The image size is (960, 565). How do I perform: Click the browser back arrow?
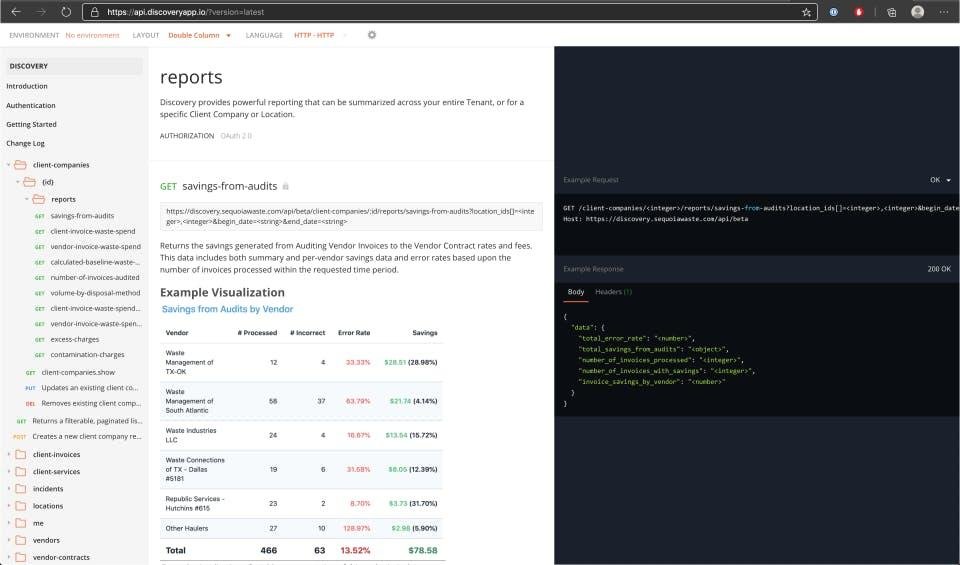coord(16,12)
